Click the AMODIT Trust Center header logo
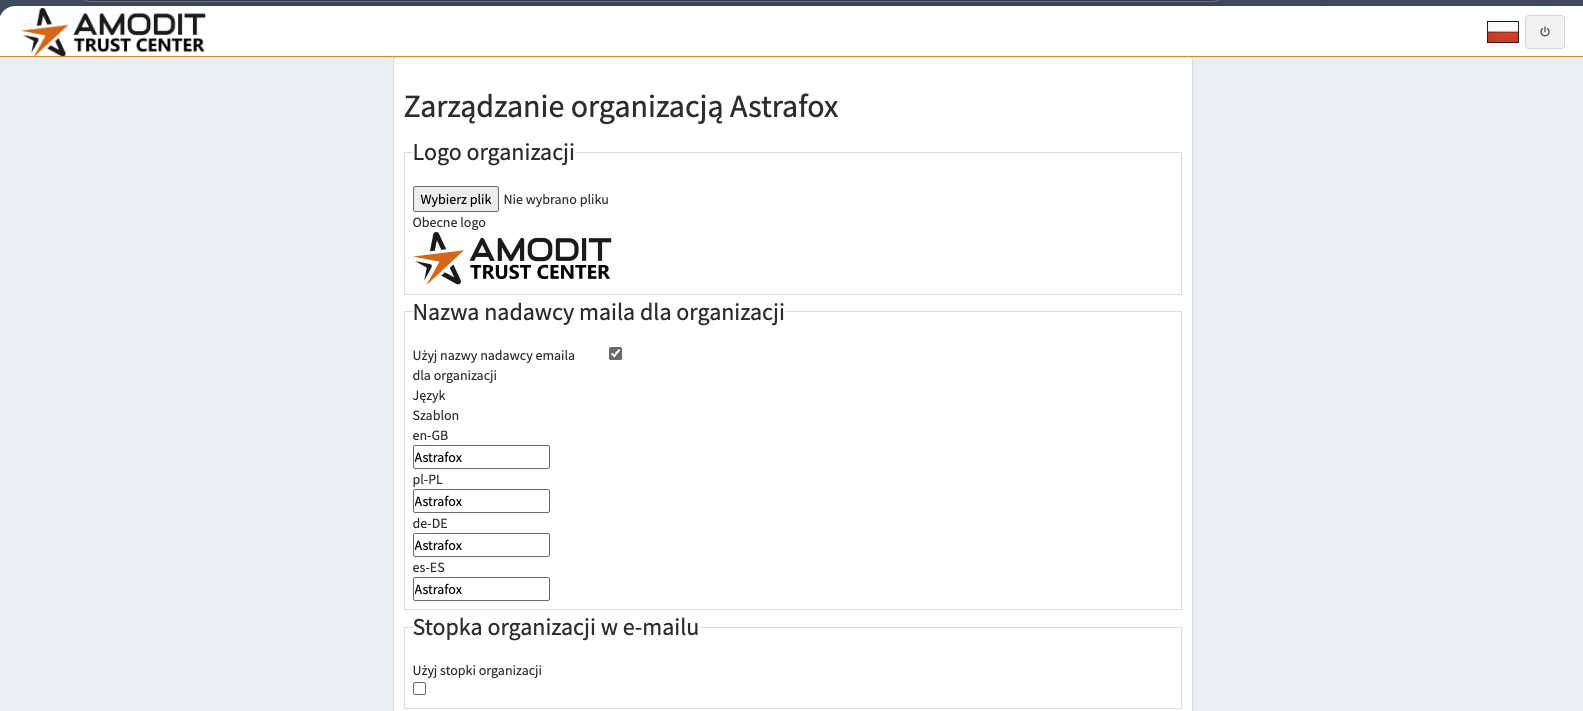This screenshot has height=711, width=1583. 114,32
